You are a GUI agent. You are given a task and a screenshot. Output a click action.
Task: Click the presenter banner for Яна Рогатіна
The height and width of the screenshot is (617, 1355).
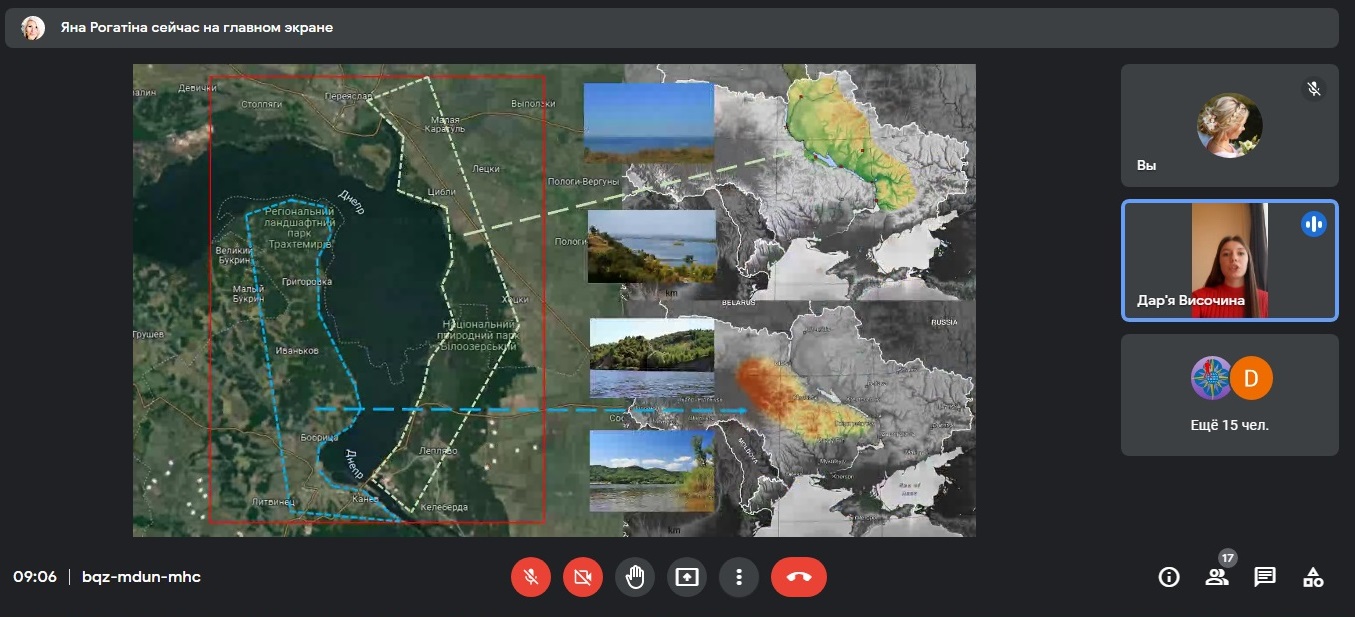(x=671, y=28)
